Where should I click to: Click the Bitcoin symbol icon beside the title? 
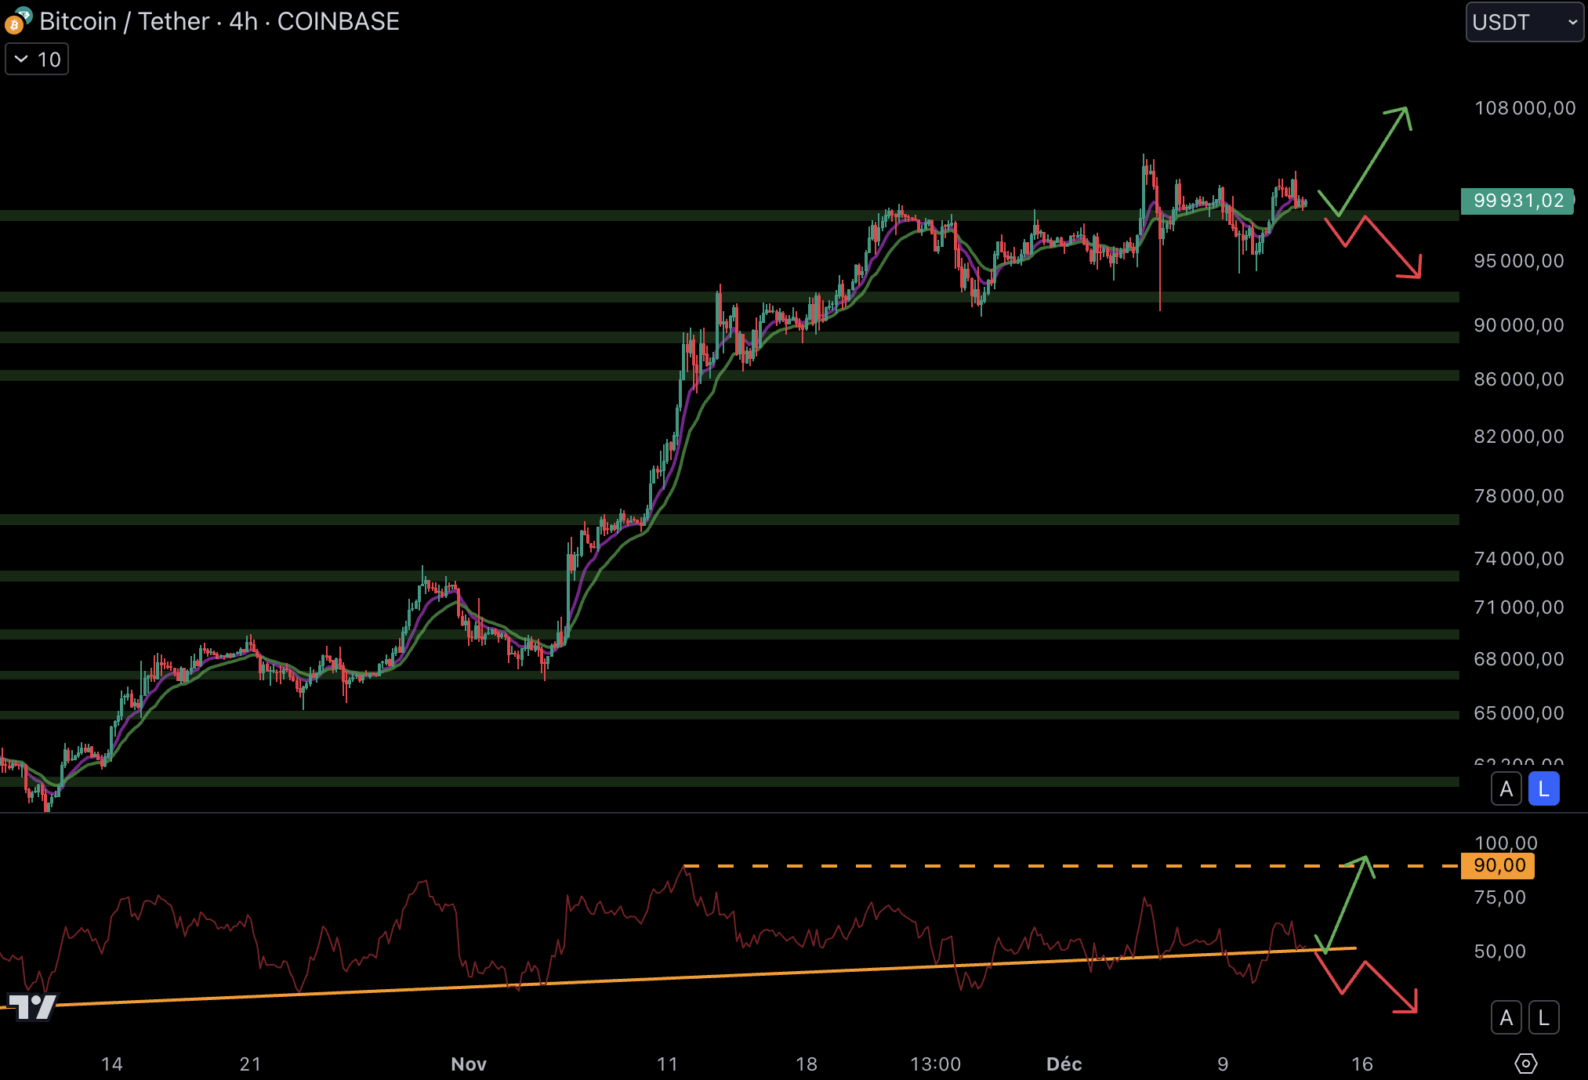tap(18, 21)
